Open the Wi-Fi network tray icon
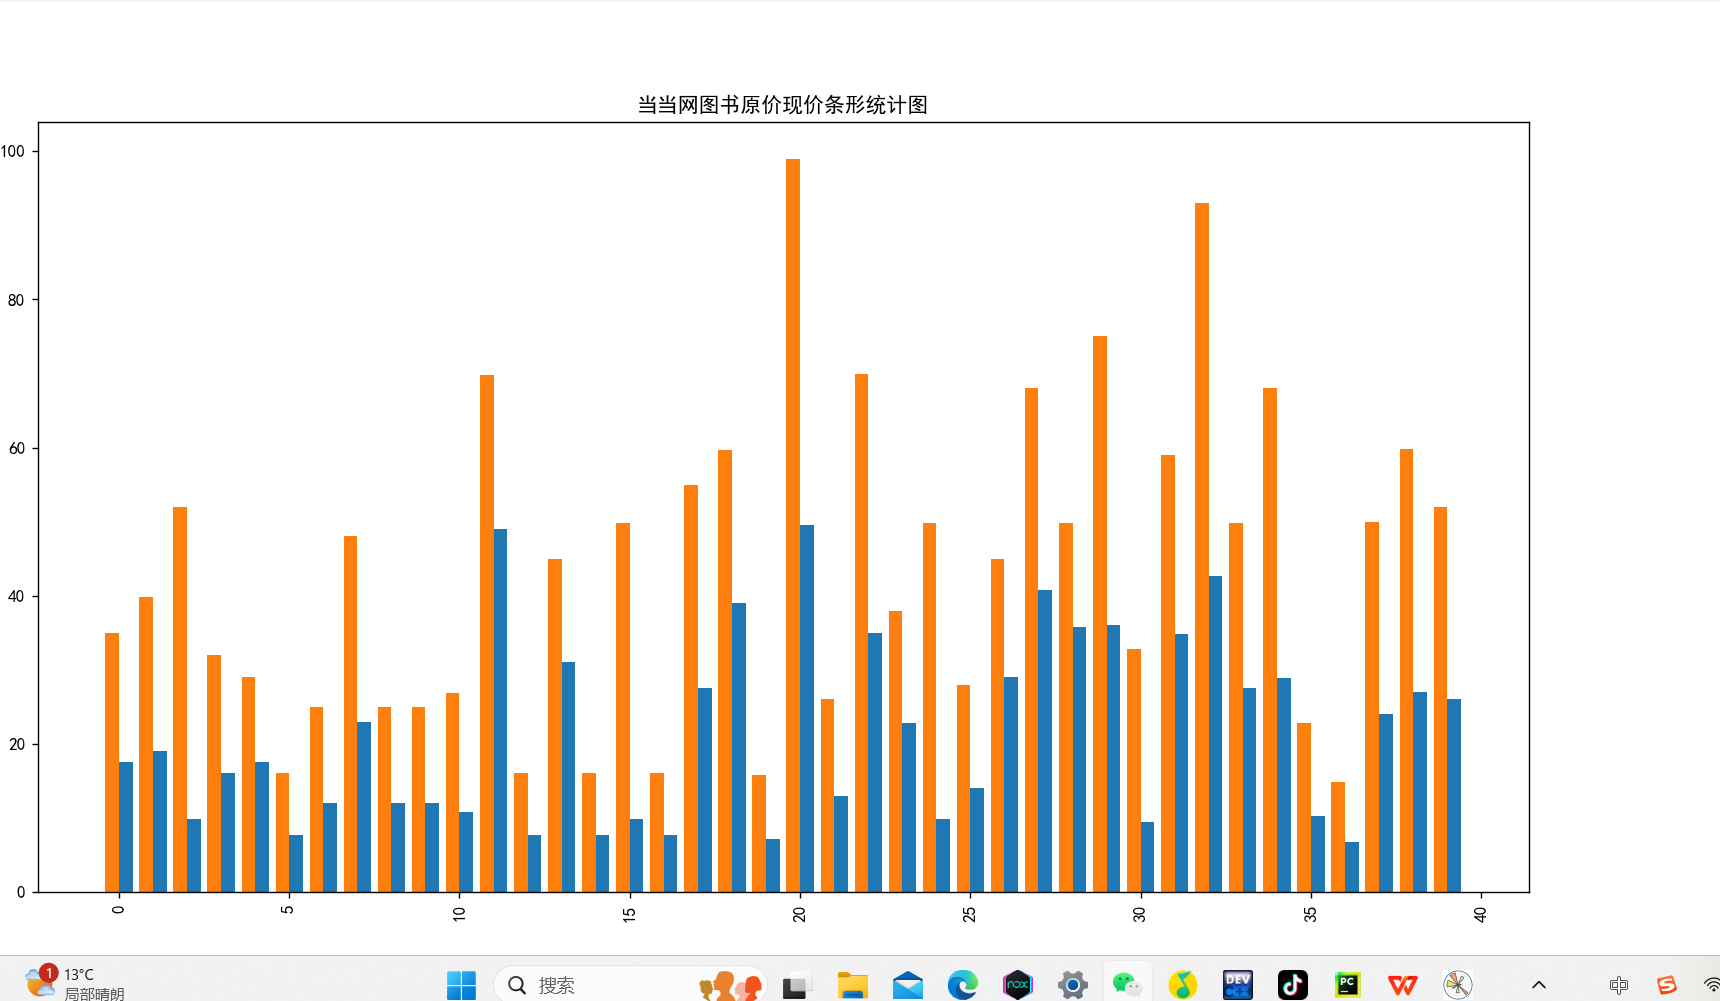Screen dimensions: 1720x1001 (1711, 986)
